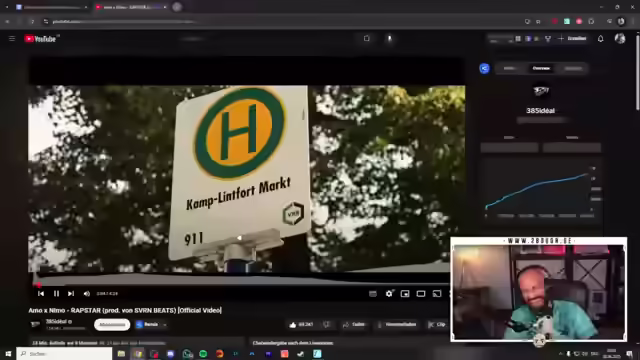This screenshot has width=640, height=360.
Task: Open the YouTube account avatar menu
Action: tap(620, 38)
